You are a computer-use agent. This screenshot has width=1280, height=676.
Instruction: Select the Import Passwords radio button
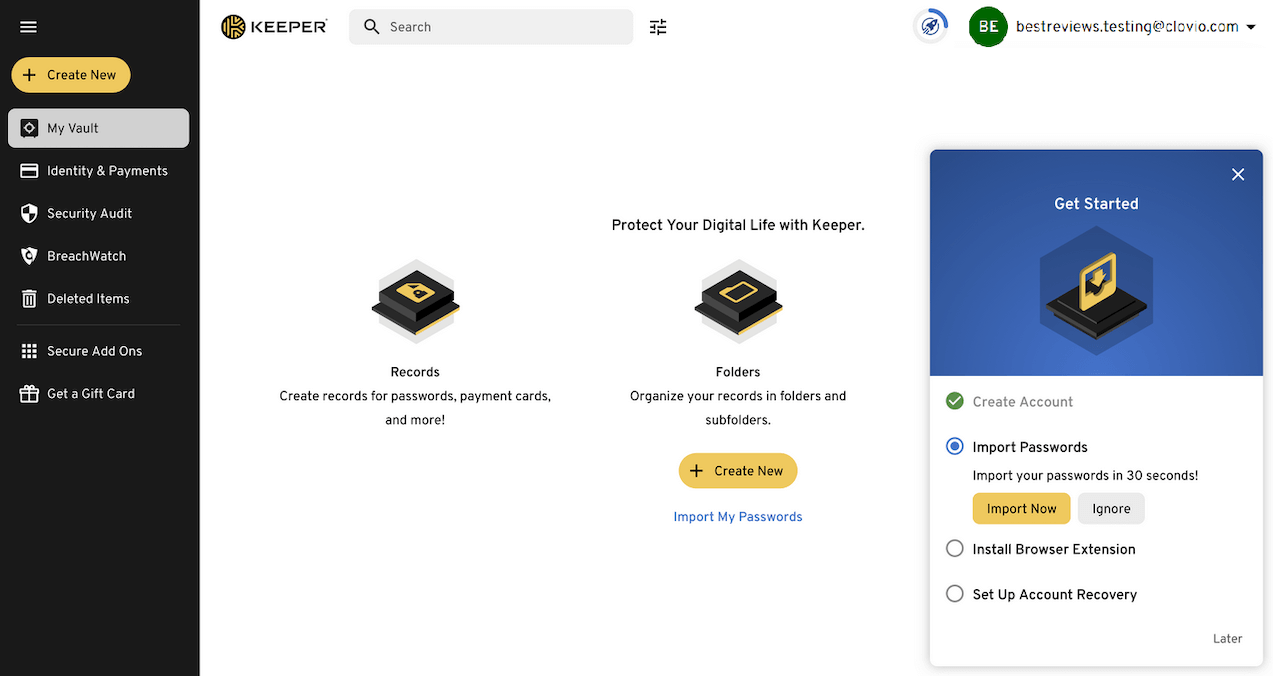coord(955,447)
